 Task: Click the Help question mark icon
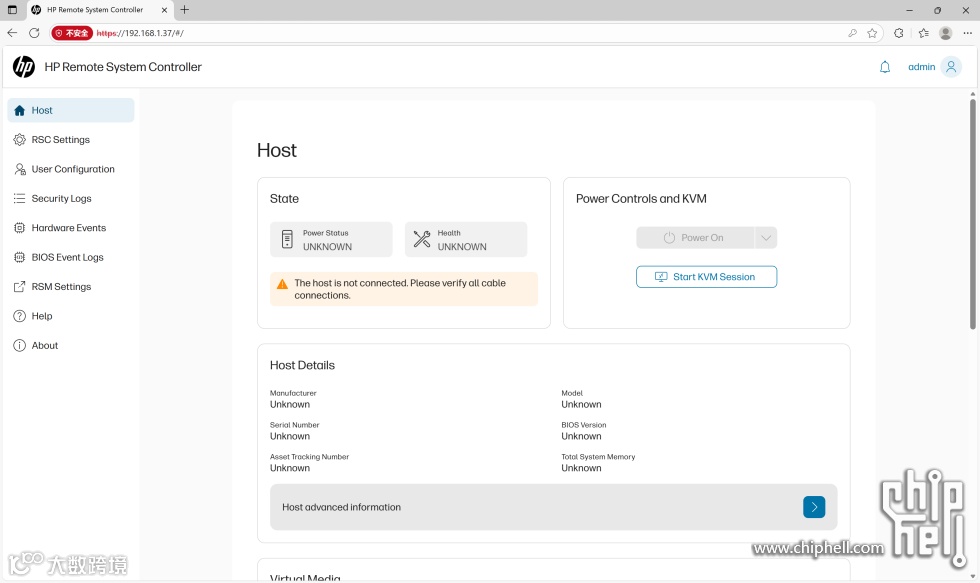[x=19, y=316]
